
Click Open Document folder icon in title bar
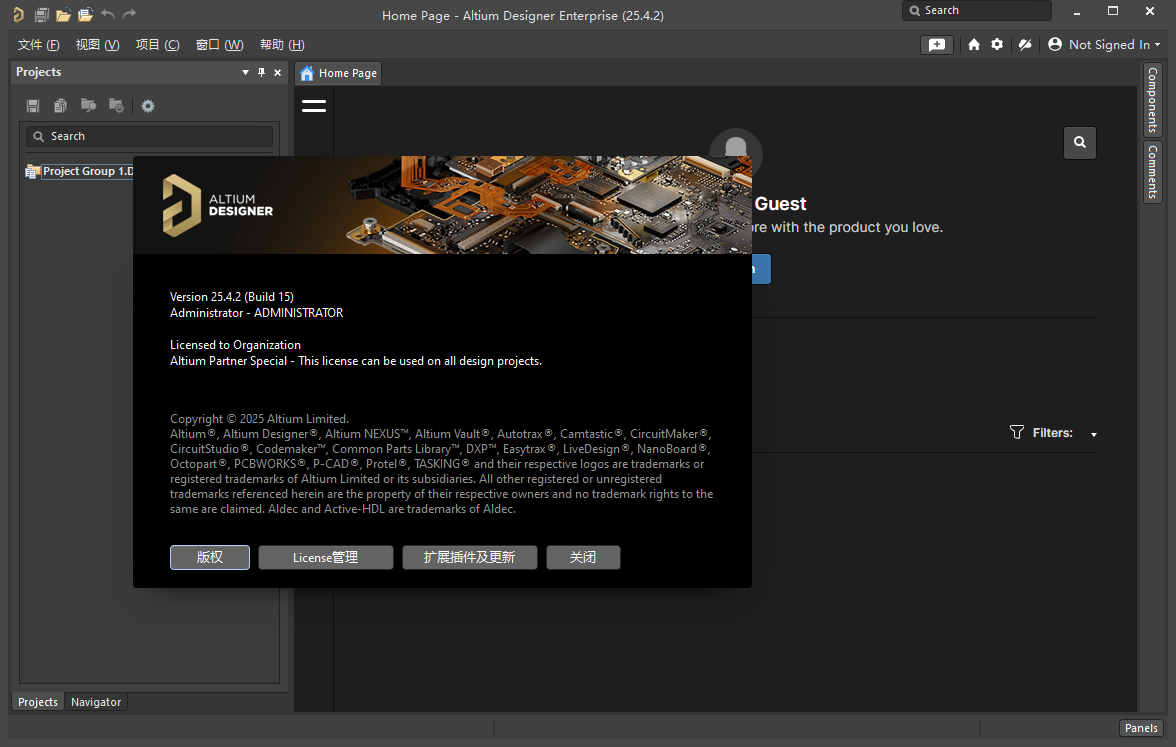click(64, 14)
